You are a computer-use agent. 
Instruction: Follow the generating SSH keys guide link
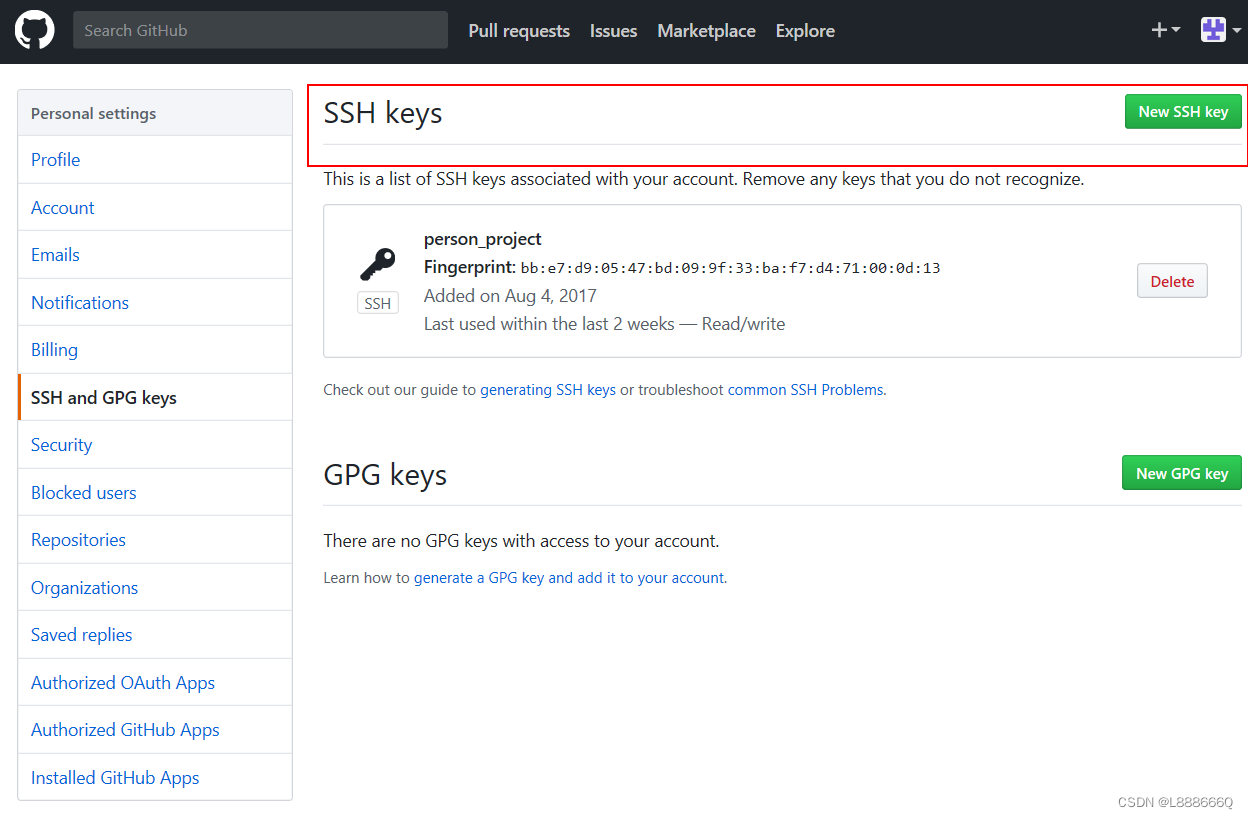tap(548, 390)
